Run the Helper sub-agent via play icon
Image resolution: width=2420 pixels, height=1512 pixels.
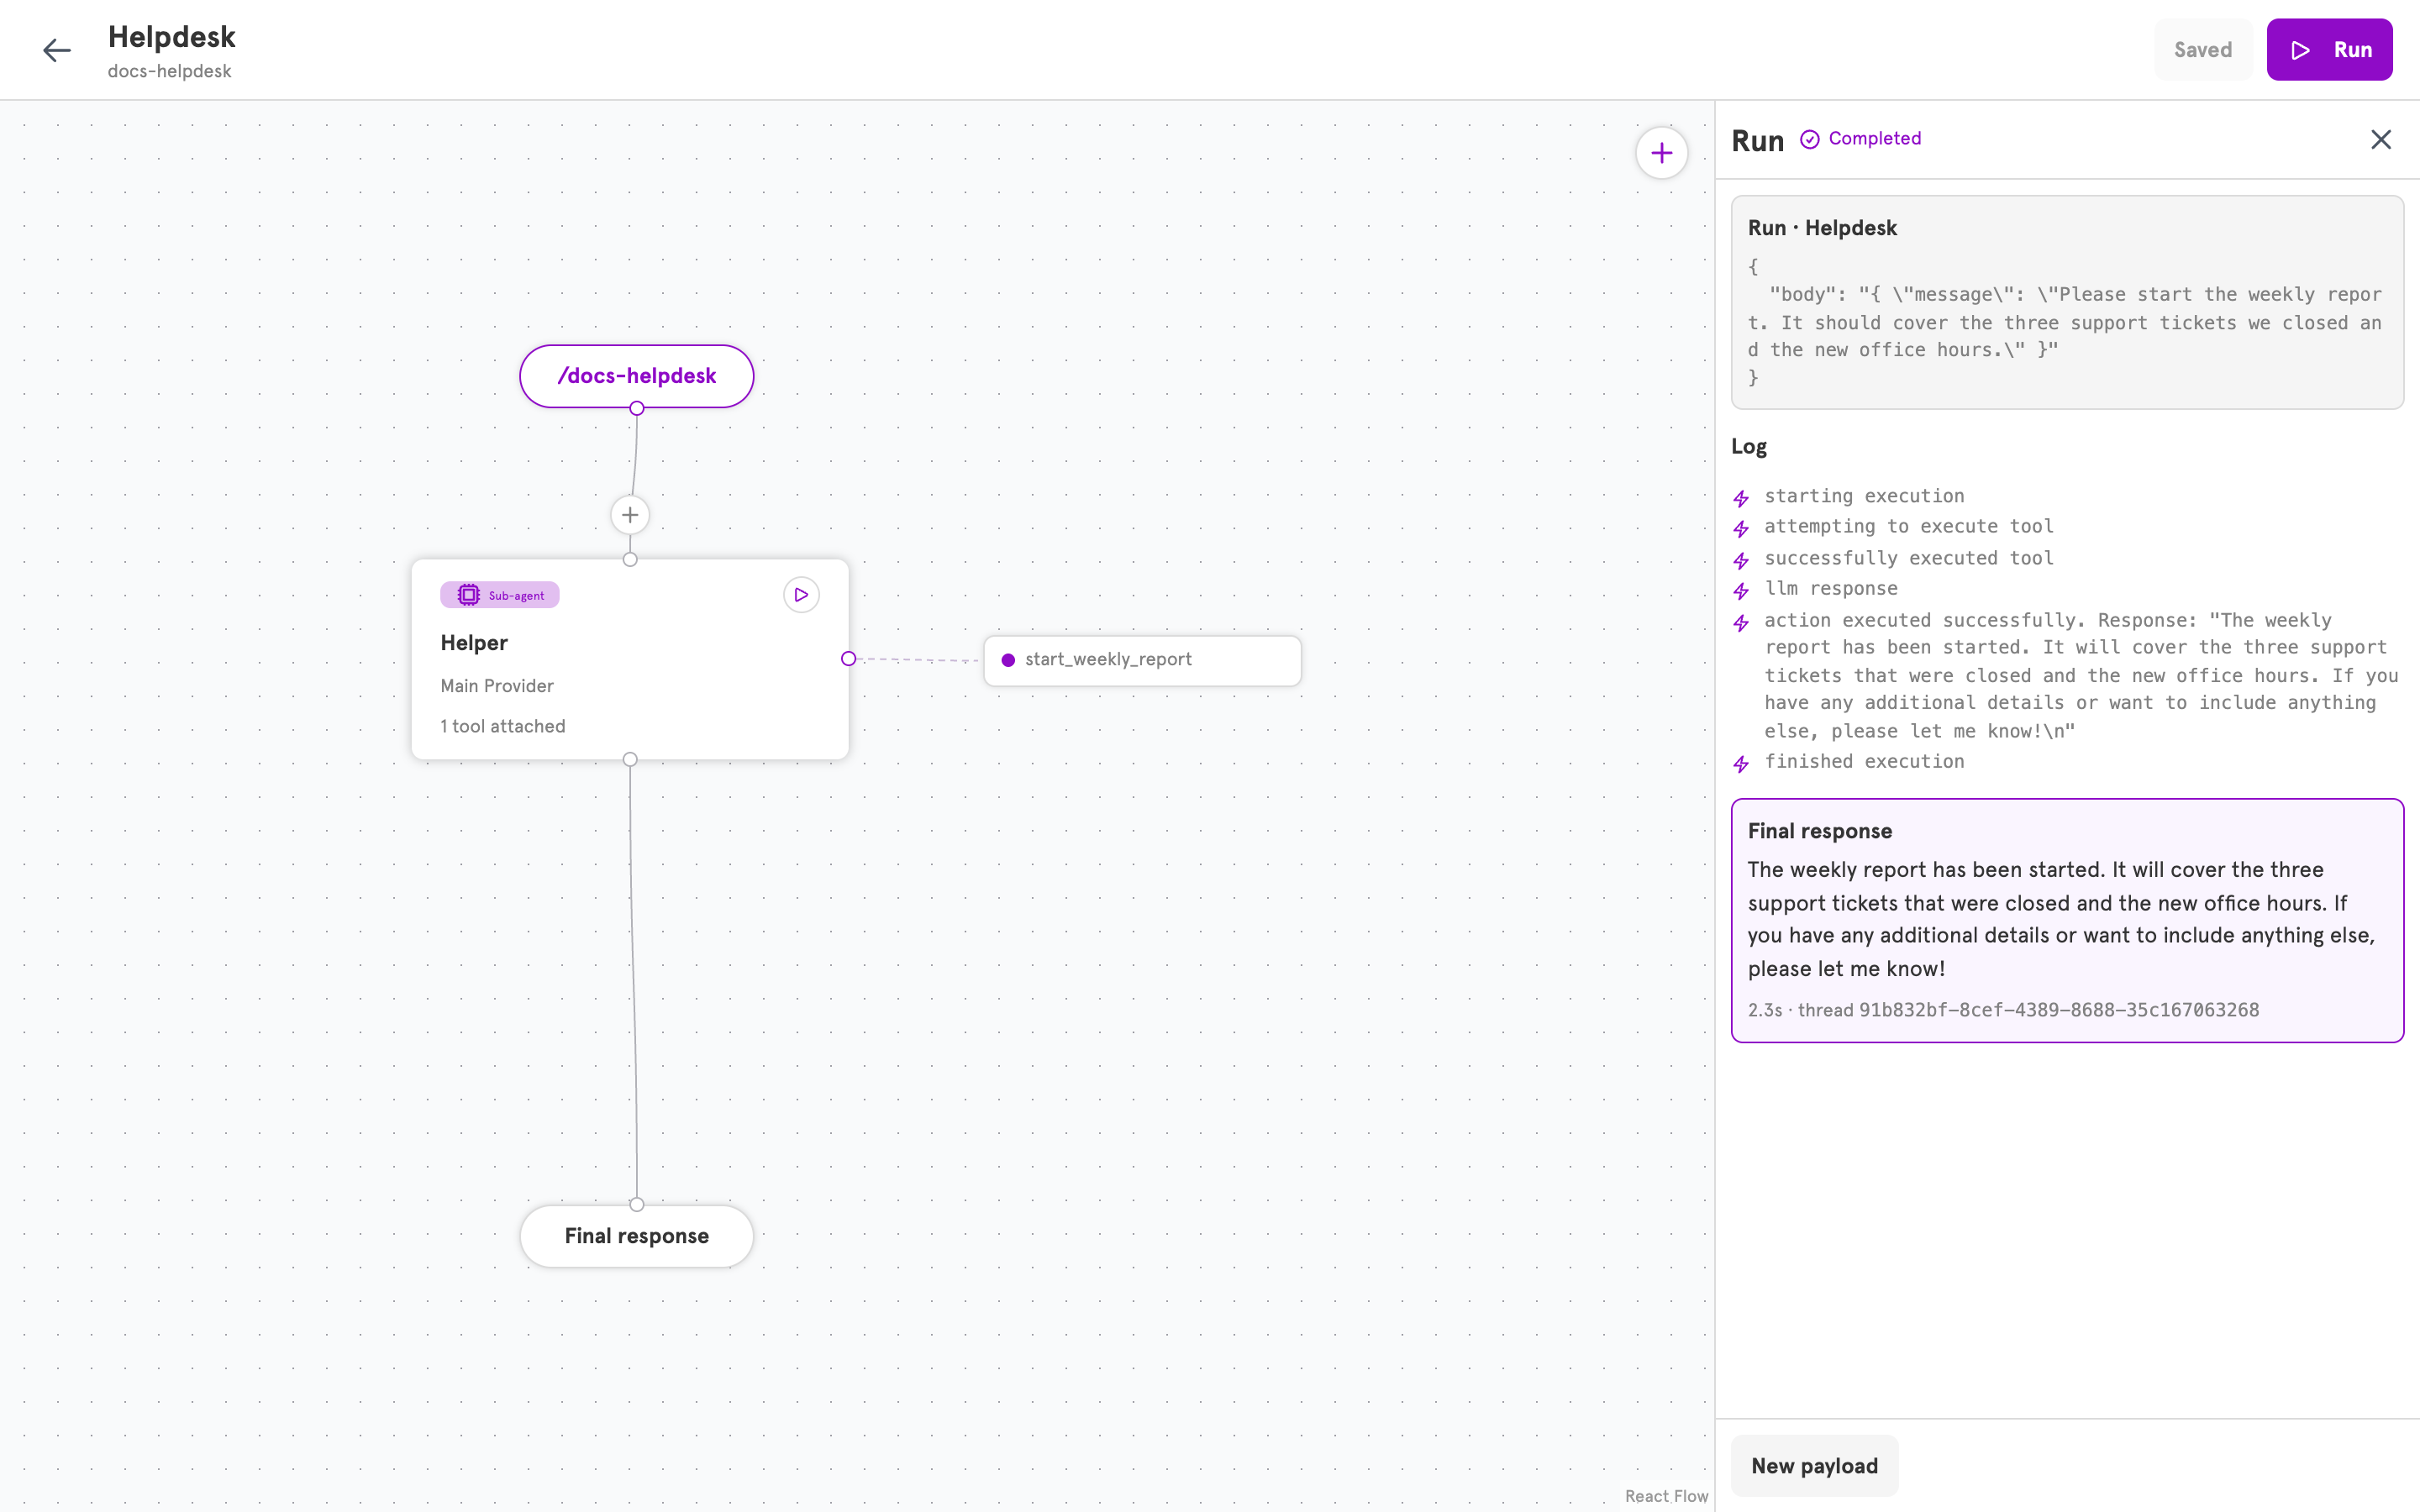pyautogui.click(x=801, y=595)
